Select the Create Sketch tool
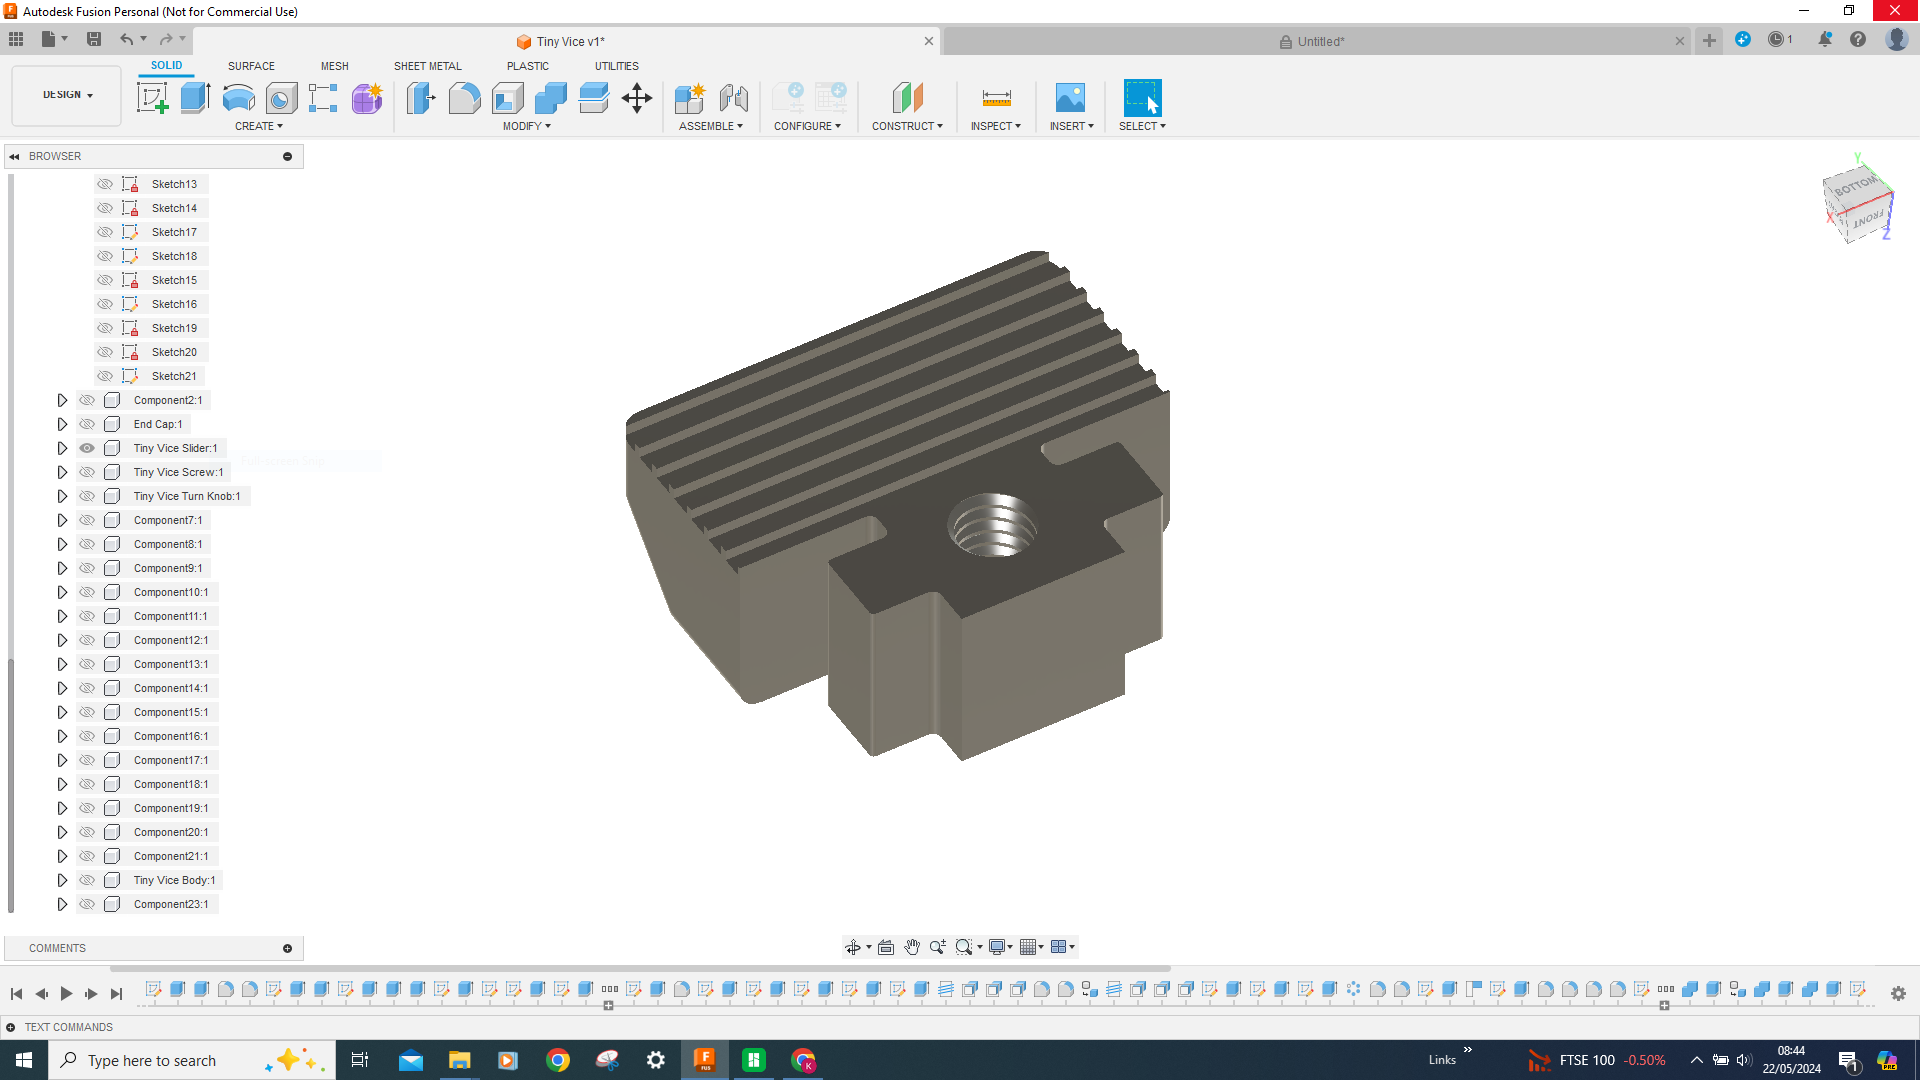 [152, 98]
